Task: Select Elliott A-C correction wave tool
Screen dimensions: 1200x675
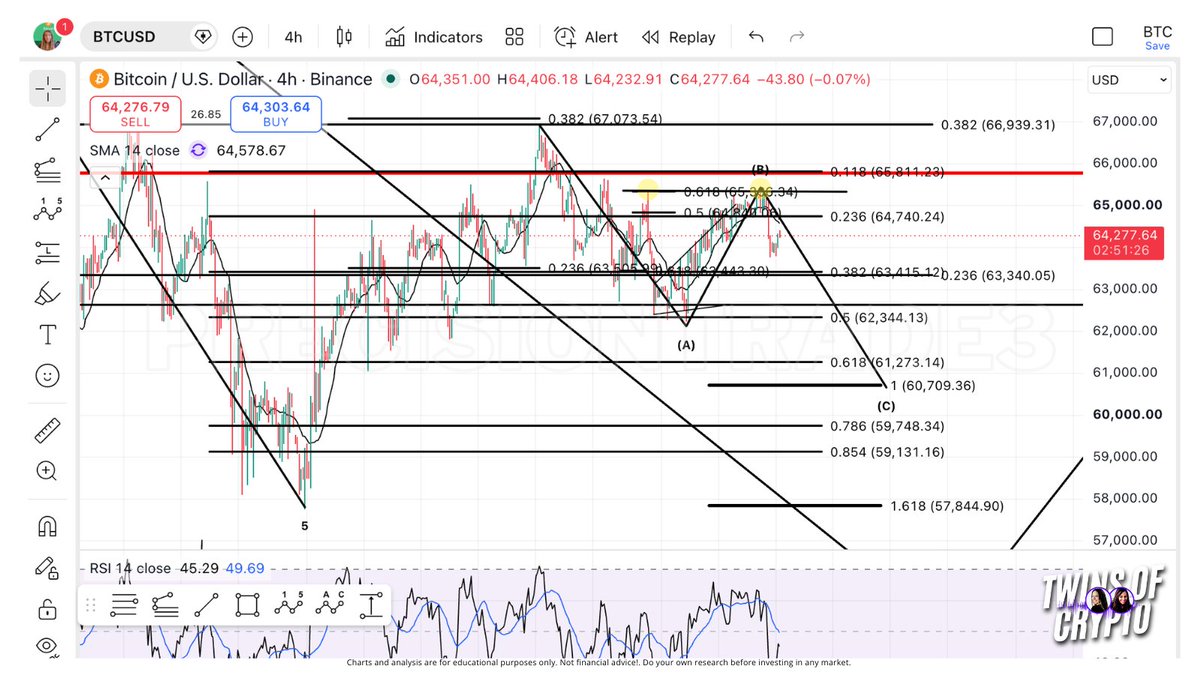Action: [329, 604]
